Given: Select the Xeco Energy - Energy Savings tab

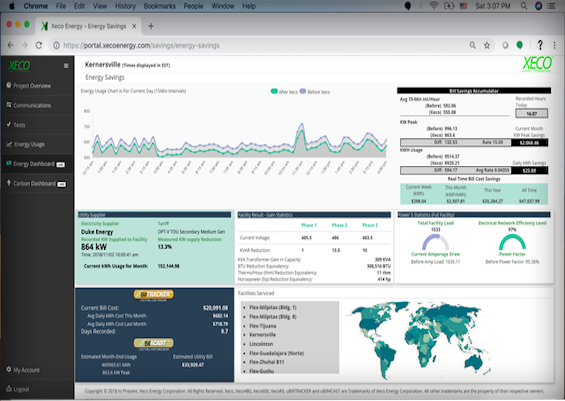Looking at the screenshot, I should 88,26.
